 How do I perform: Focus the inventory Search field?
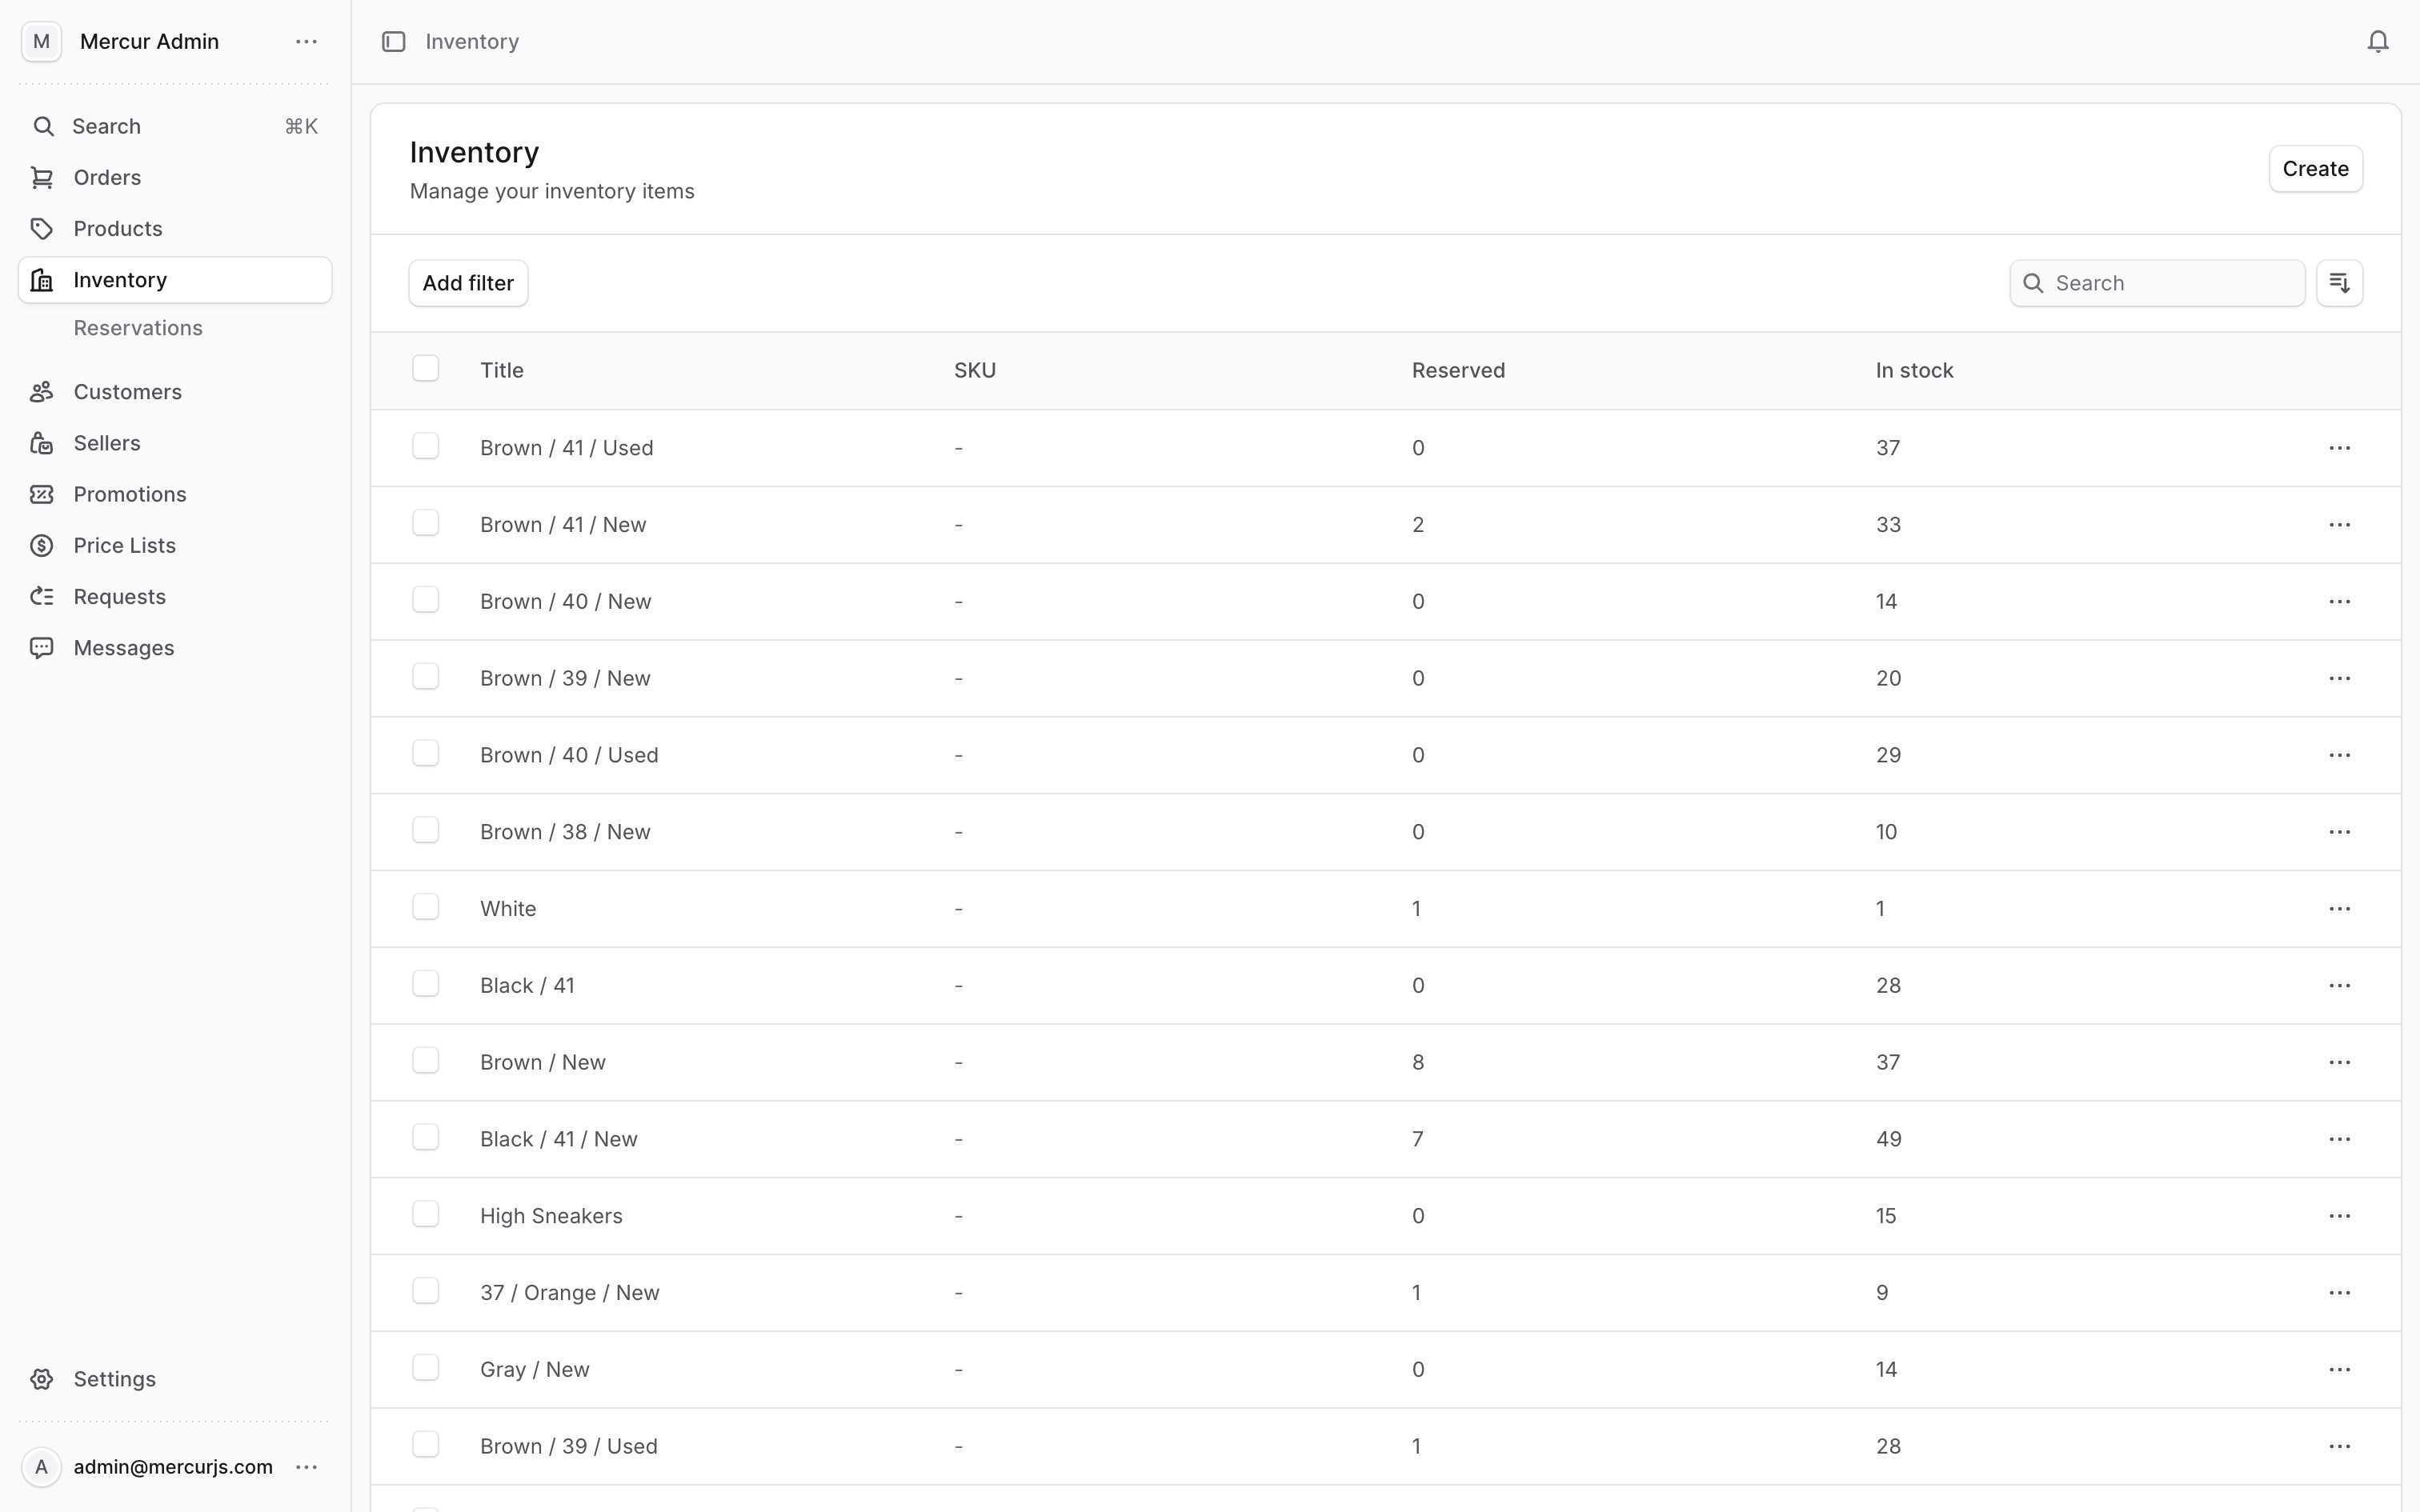2170,283
